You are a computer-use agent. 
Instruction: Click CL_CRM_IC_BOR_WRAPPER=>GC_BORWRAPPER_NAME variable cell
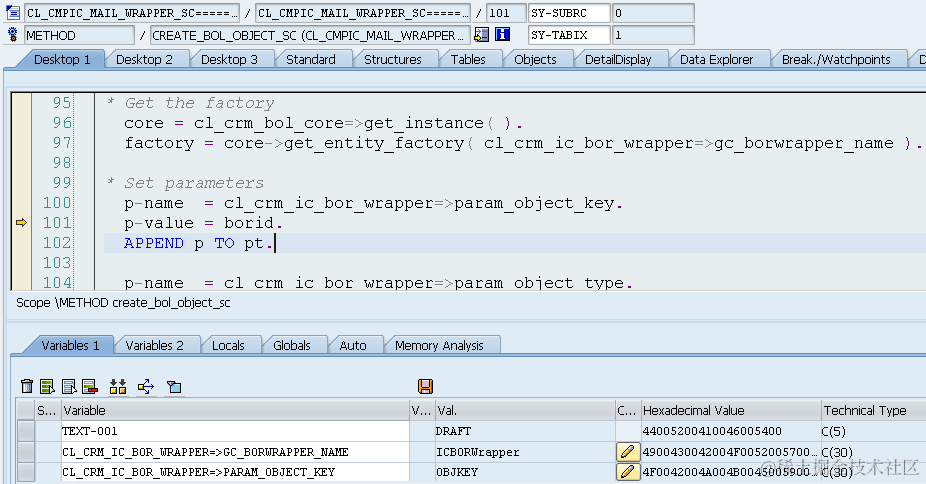235,452
